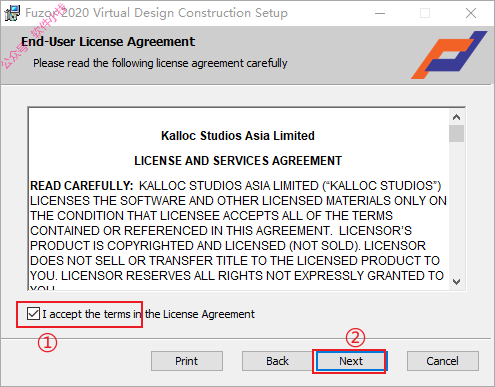495x387 pixels.
Task: Click the empty scrollbar track below the thumb
Action: pos(456,208)
